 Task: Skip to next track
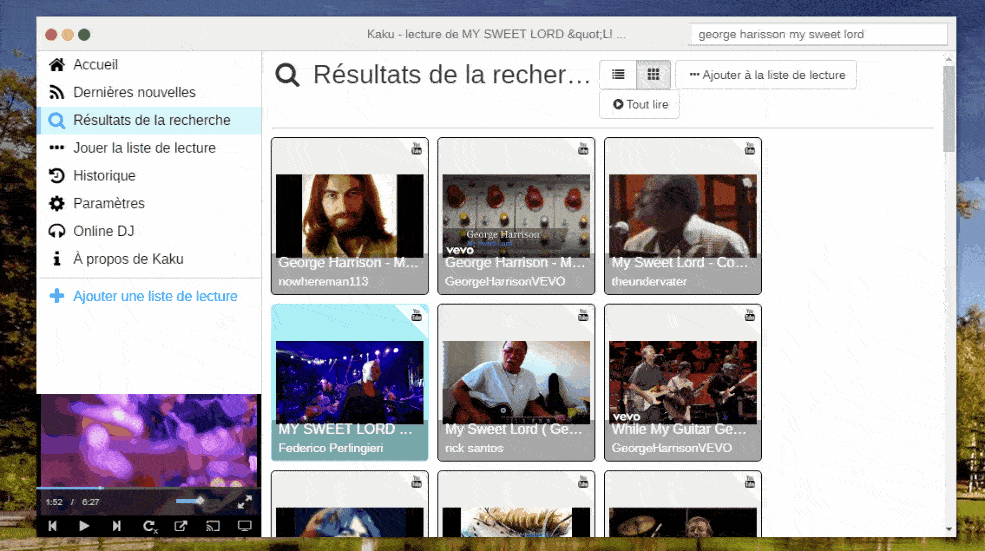(x=117, y=526)
